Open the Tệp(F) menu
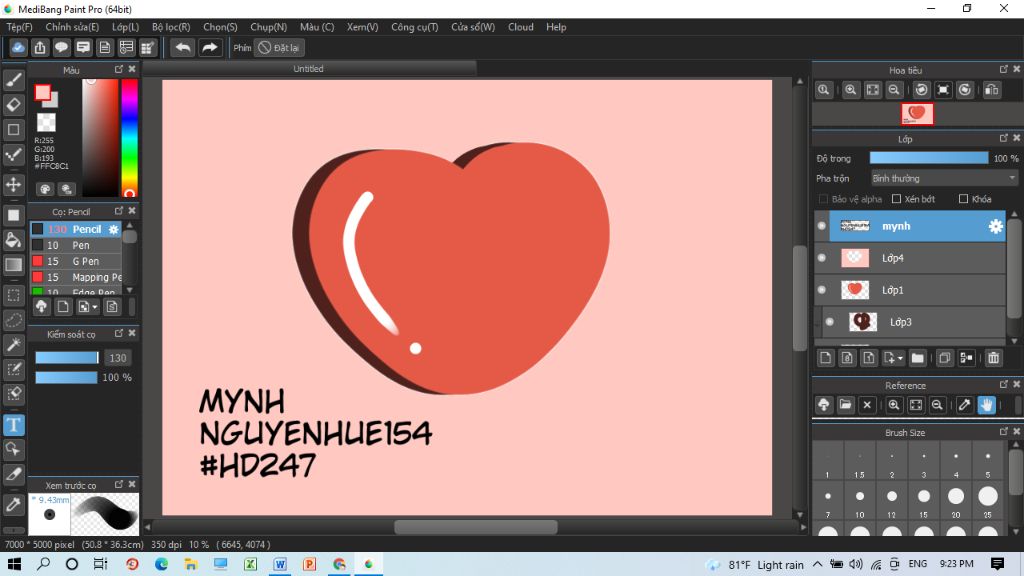This screenshot has width=1024, height=576. [20, 27]
